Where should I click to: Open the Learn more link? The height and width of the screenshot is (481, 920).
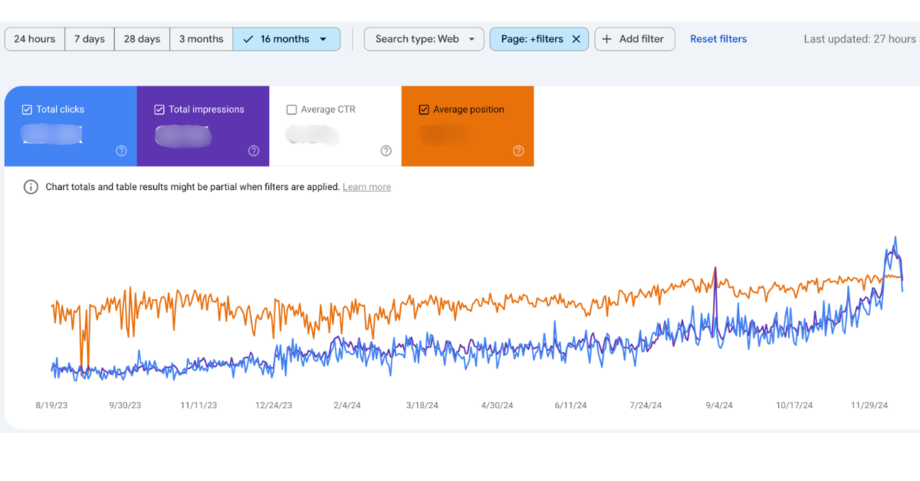coord(366,187)
